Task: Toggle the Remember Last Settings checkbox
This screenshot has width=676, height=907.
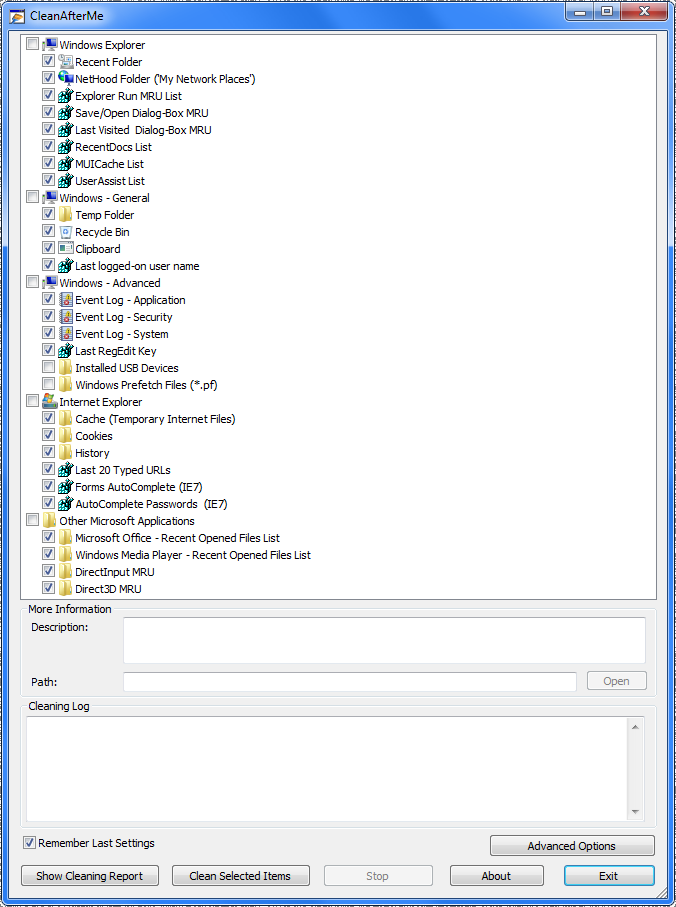Action: pyautogui.click(x=29, y=843)
